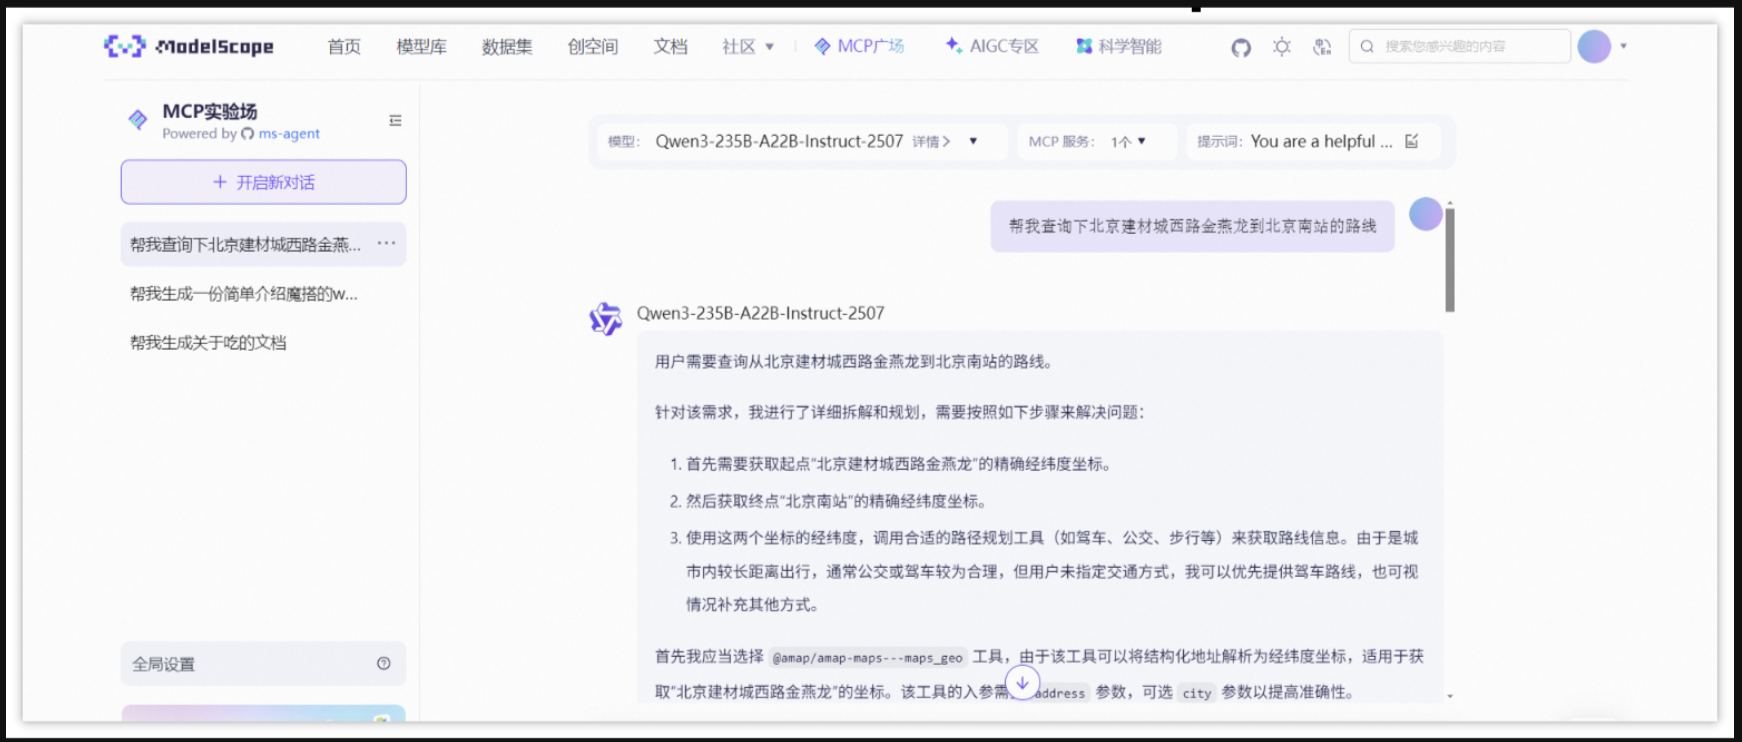Click the MCP实验场 diamond icon
Viewport: 1742px width, 742px height.
138,120
